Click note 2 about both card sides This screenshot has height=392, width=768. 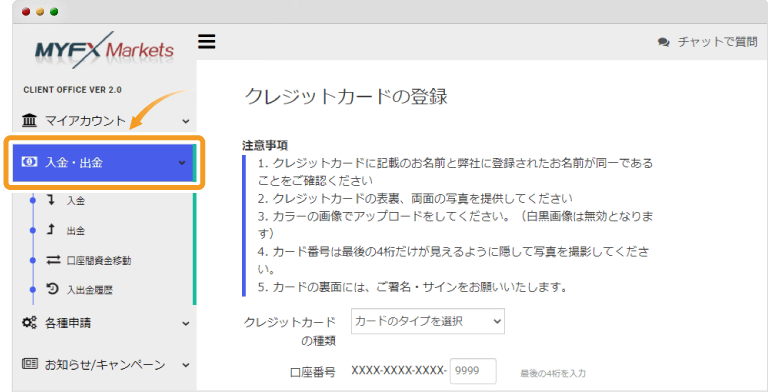click(415, 198)
